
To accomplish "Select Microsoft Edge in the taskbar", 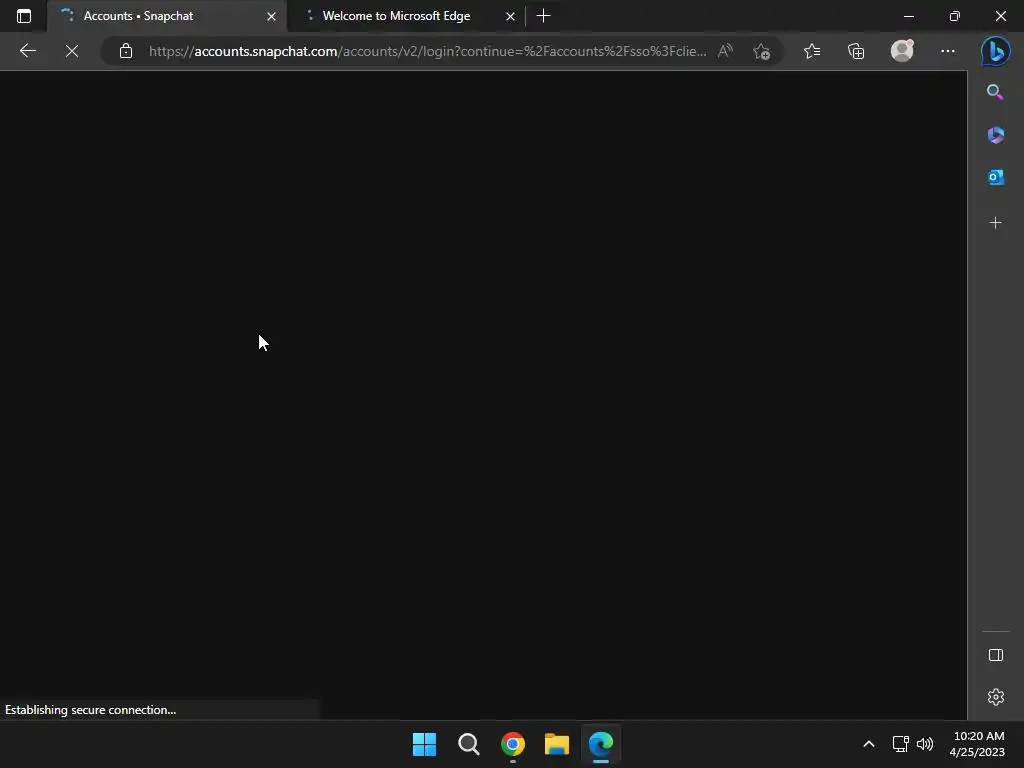I will [x=601, y=744].
